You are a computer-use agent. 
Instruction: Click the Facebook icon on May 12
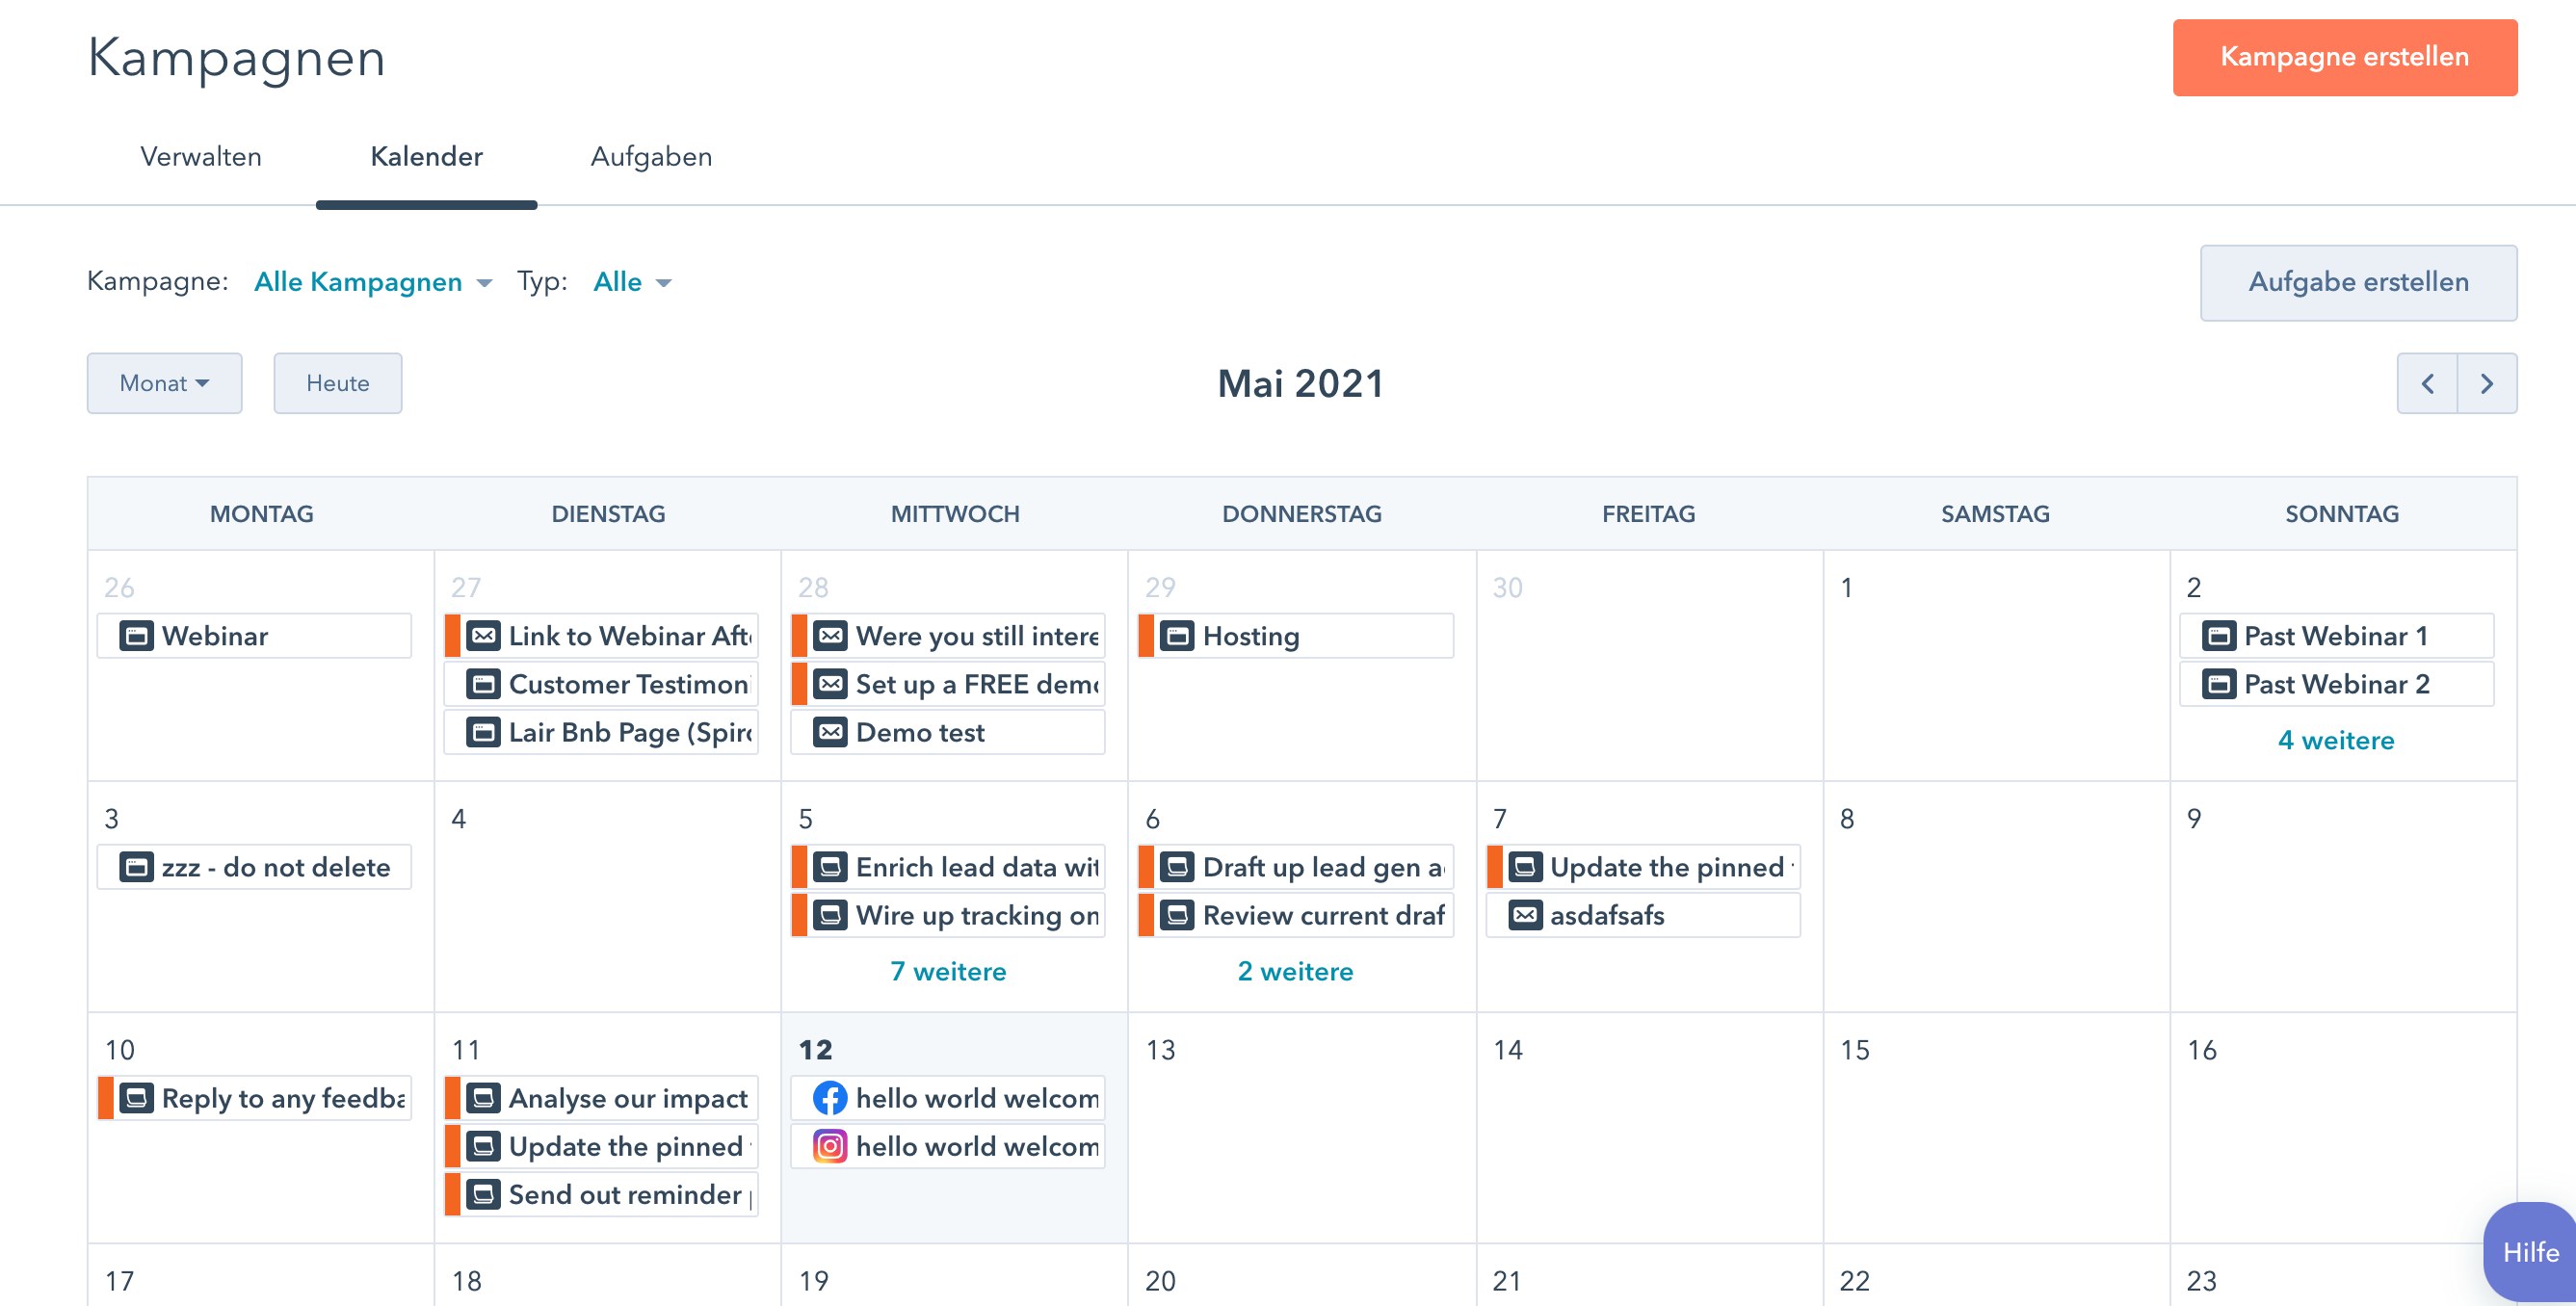tap(829, 1098)
